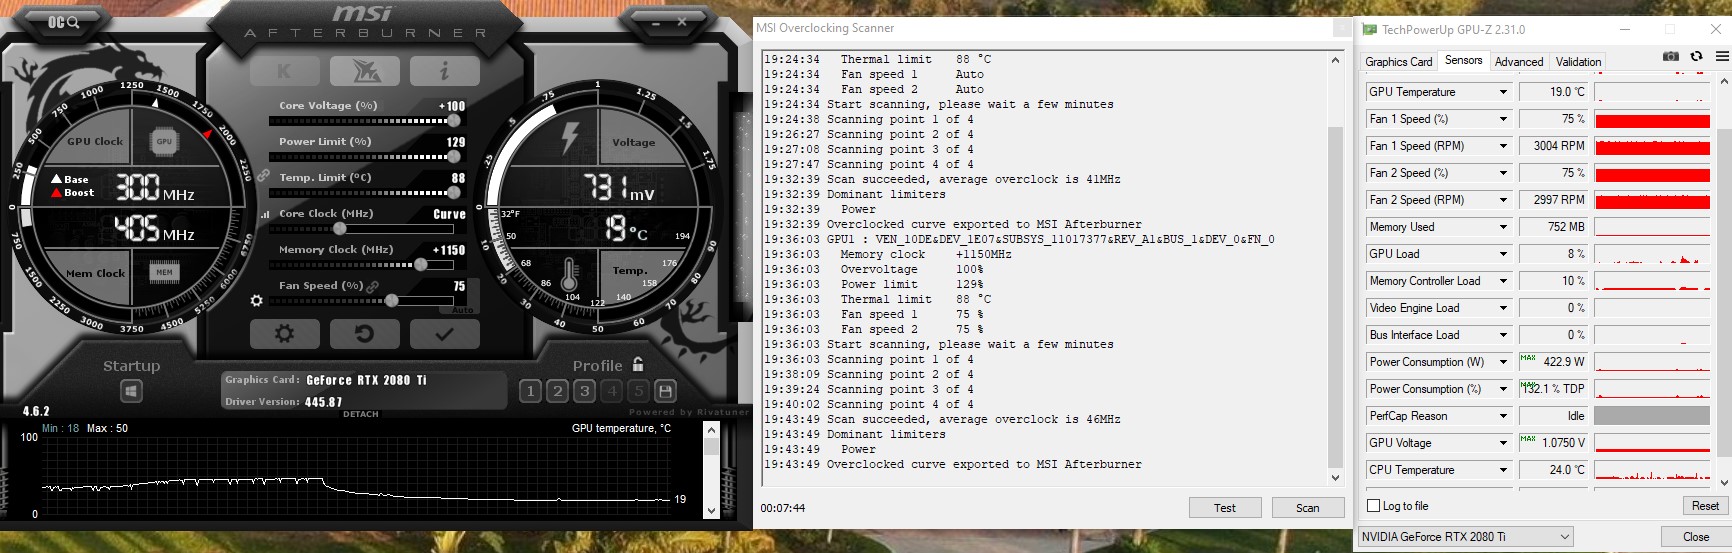Take a GPU-Z screenshot with camera icon
This screenshot has width=1732, height=553.
click(1671, 57)
